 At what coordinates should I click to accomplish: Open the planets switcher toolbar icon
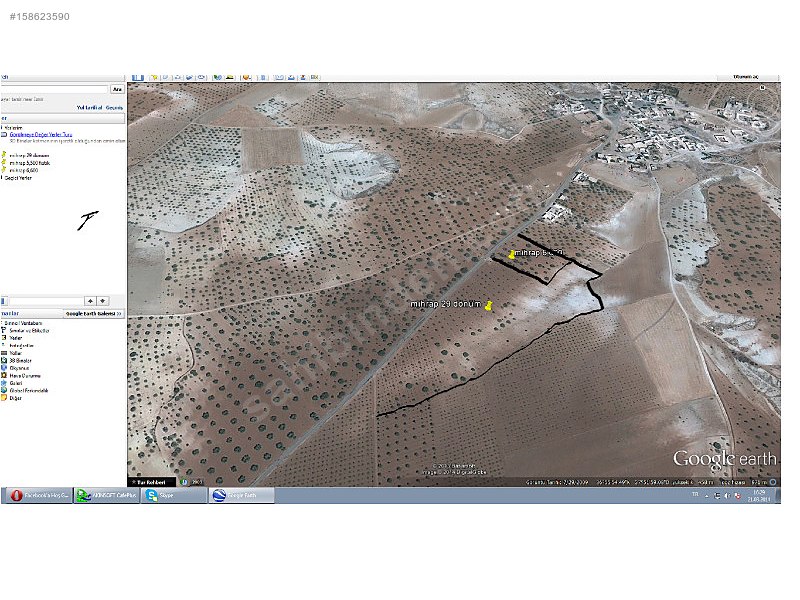247,77
